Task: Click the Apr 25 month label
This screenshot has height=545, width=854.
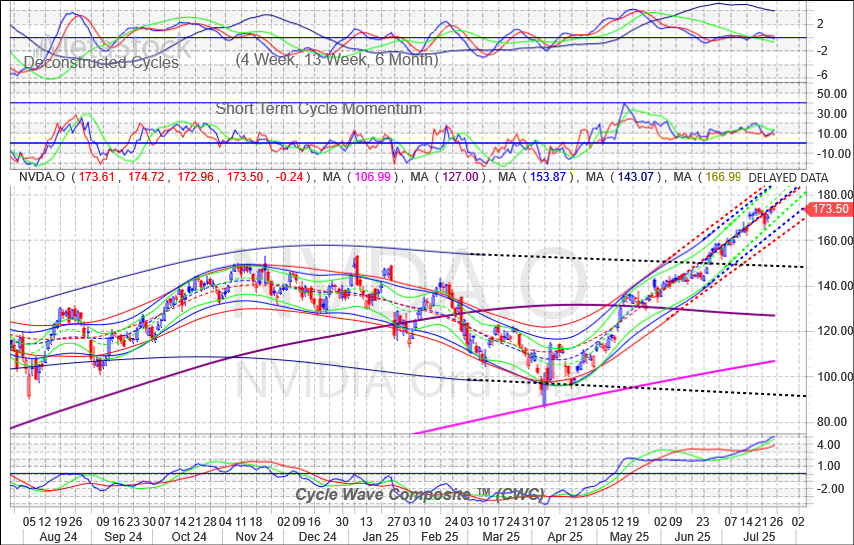Action: (565, 536)
